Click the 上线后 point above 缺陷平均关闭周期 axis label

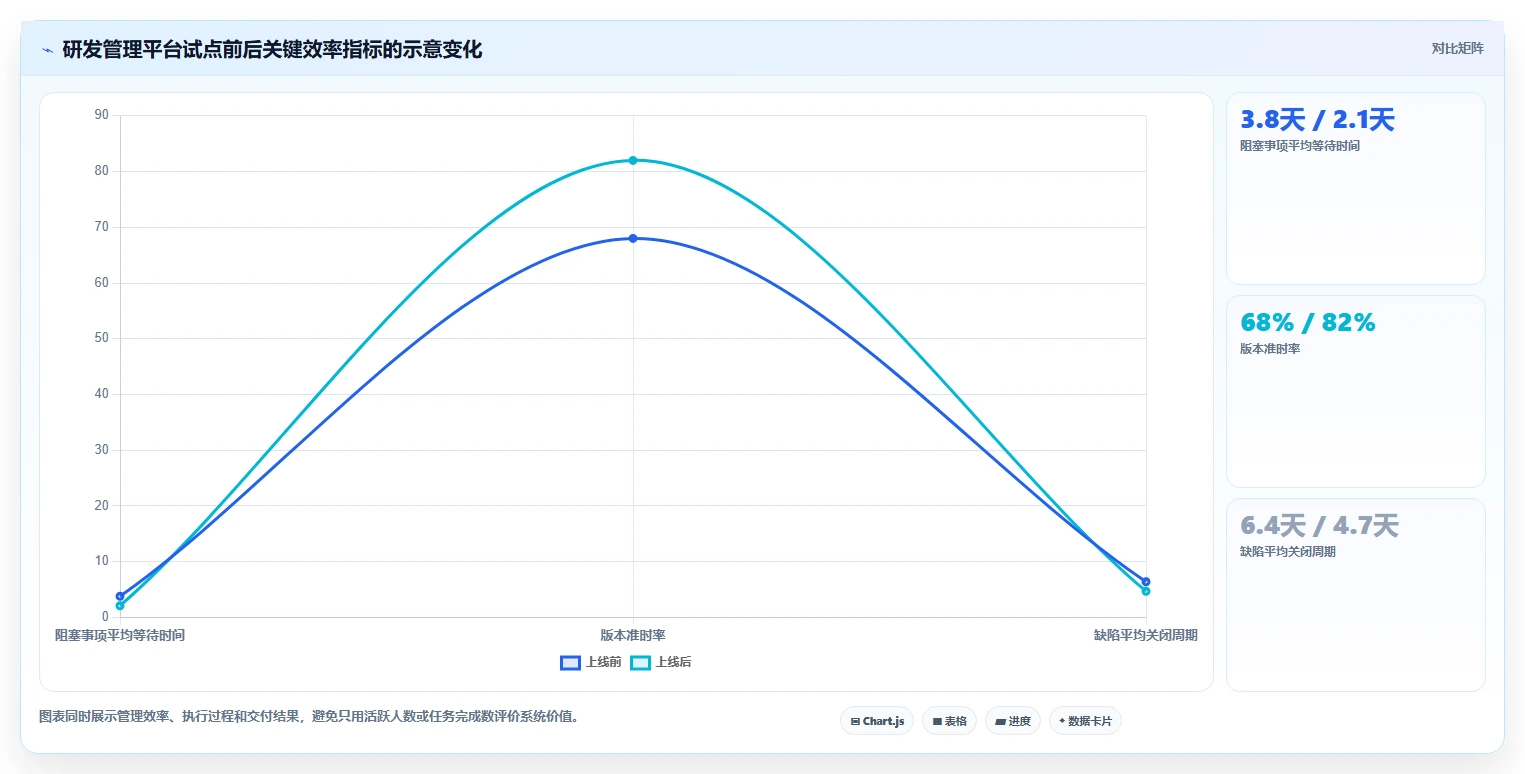point(1146,591)
